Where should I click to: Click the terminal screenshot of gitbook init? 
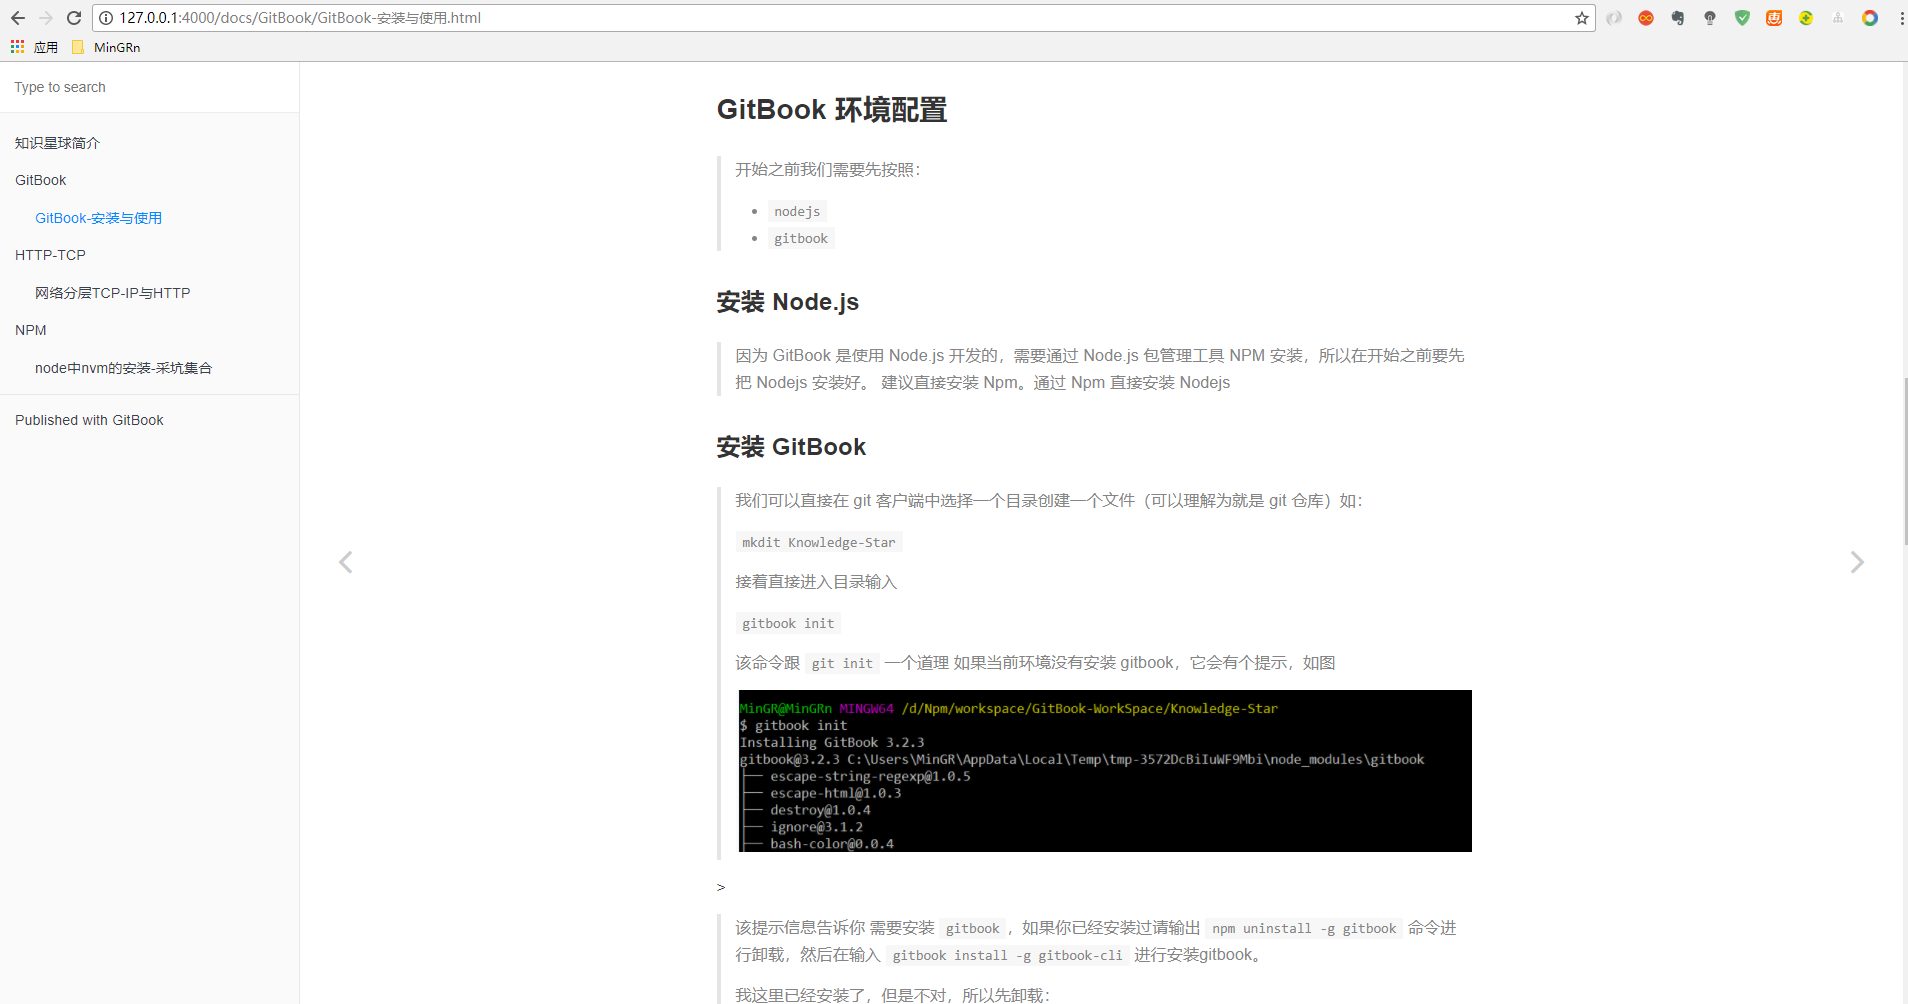(x=1104, y=770)
